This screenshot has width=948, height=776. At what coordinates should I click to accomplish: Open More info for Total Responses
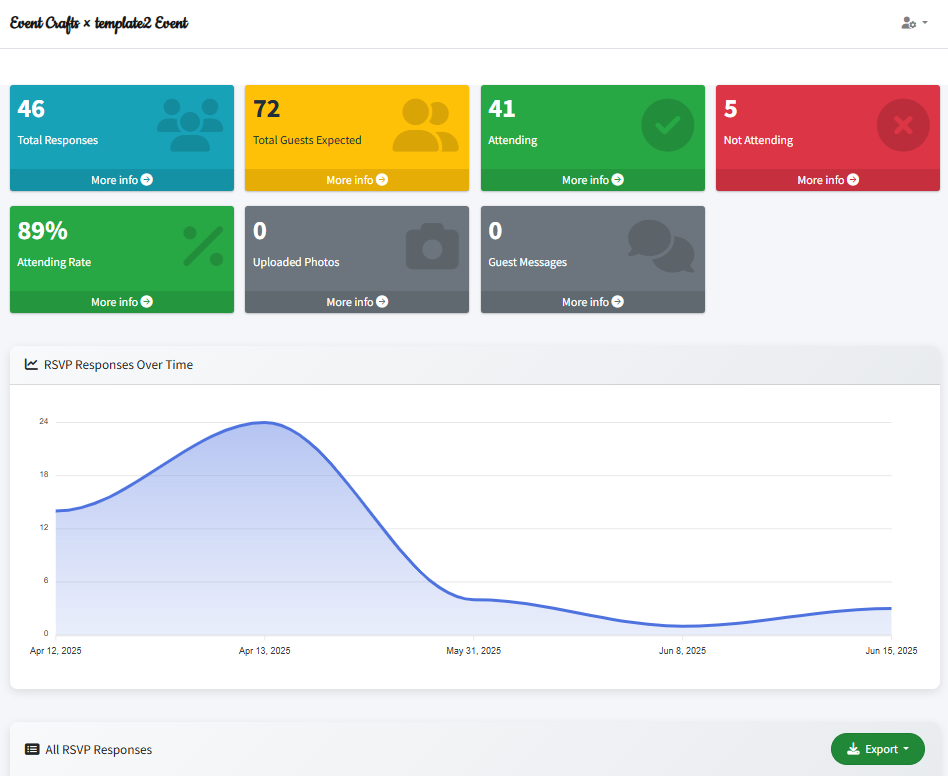click(122, 180)
